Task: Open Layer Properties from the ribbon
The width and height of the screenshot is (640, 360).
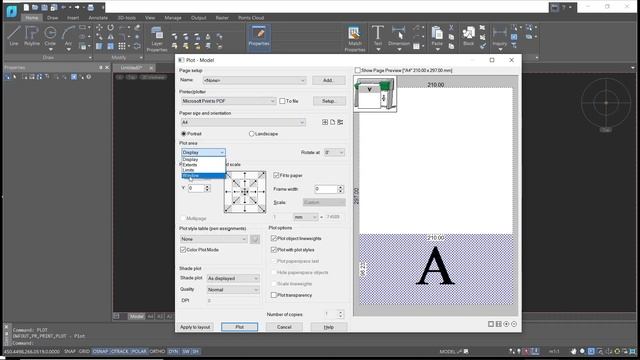Action: point(157,39)
